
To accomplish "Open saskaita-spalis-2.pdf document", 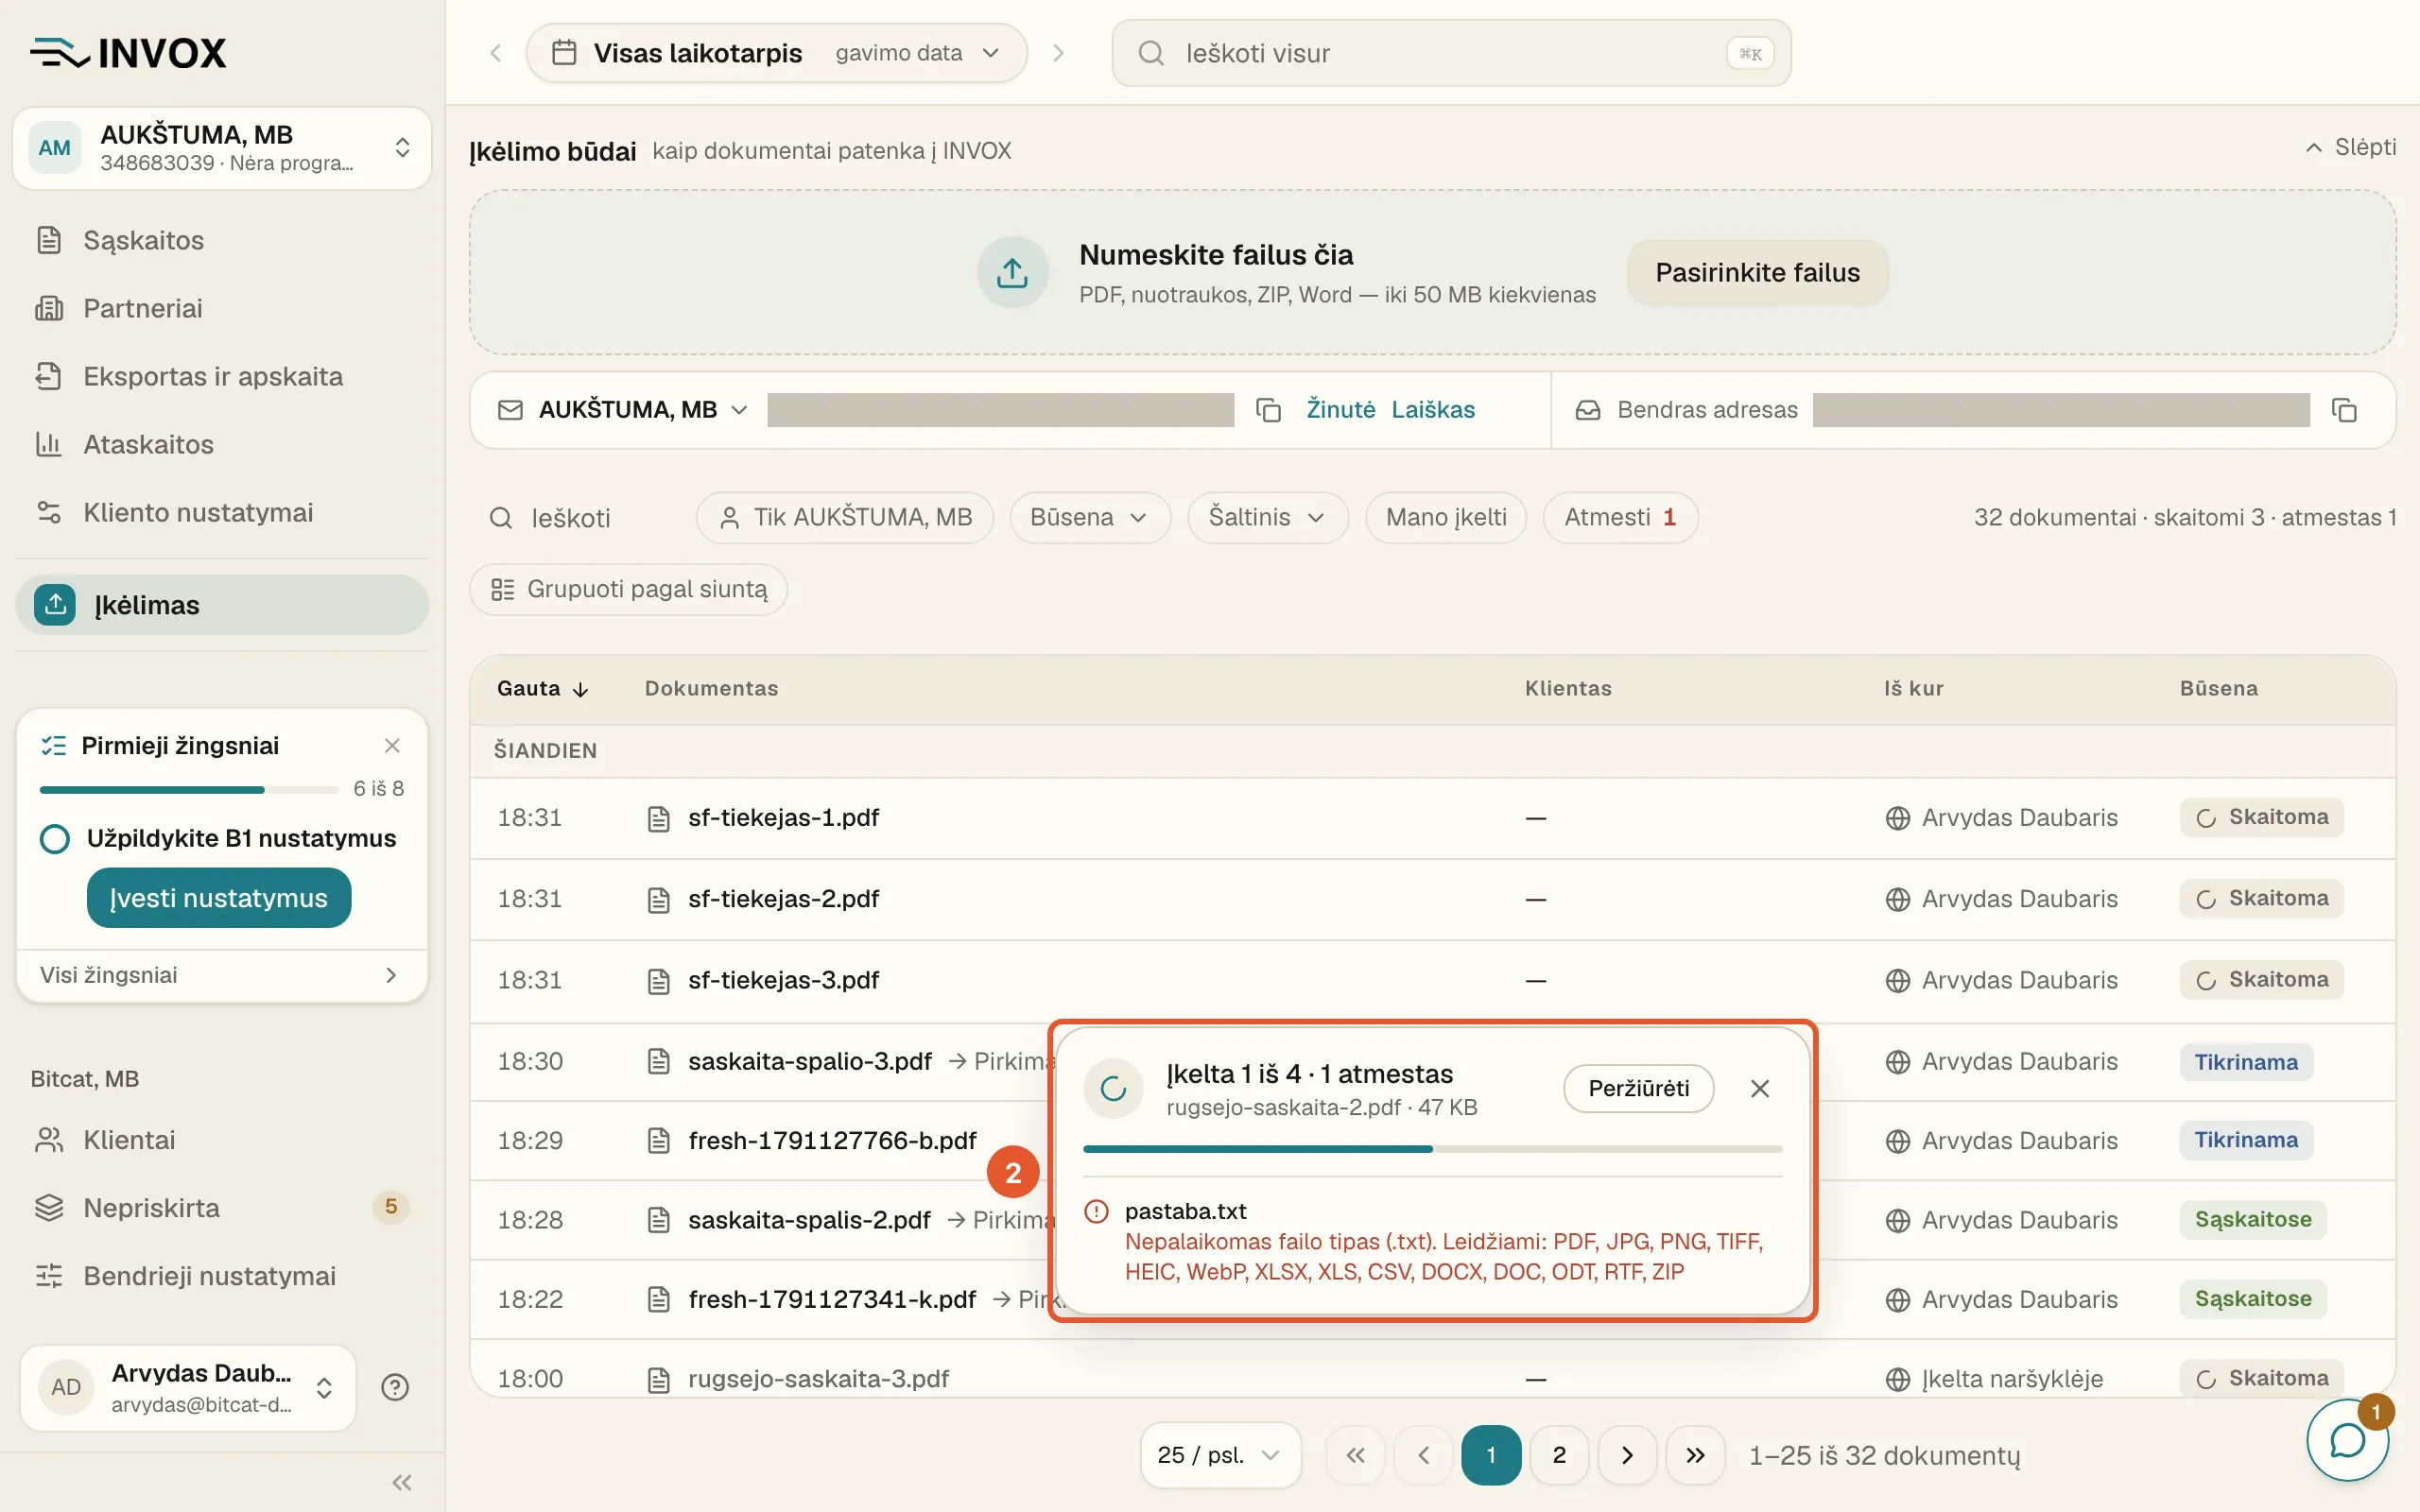I will pos(809,1220).
